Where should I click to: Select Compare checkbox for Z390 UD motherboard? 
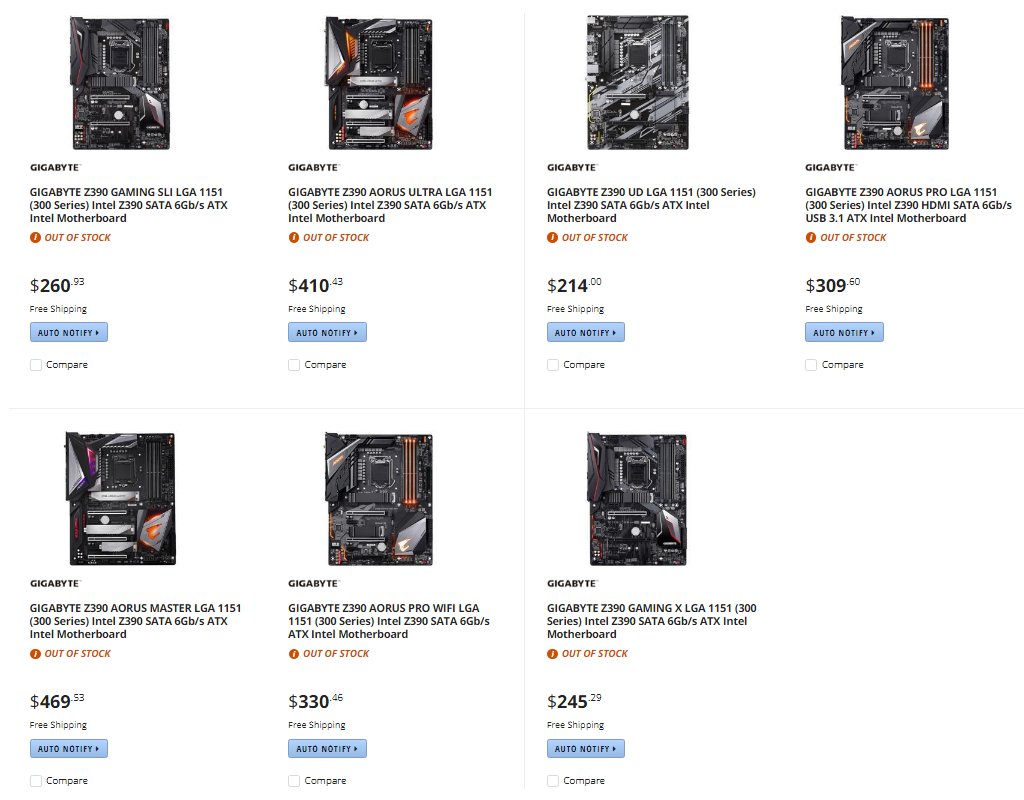pos(553,365)
